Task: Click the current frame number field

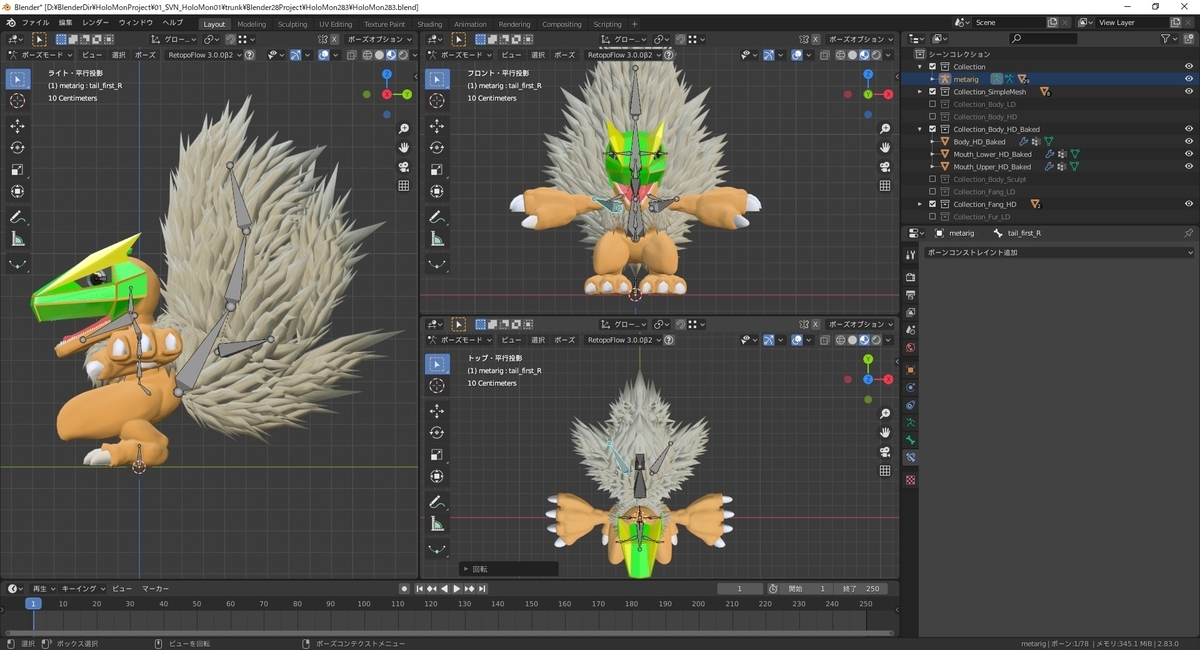Action: pos(741,589)
